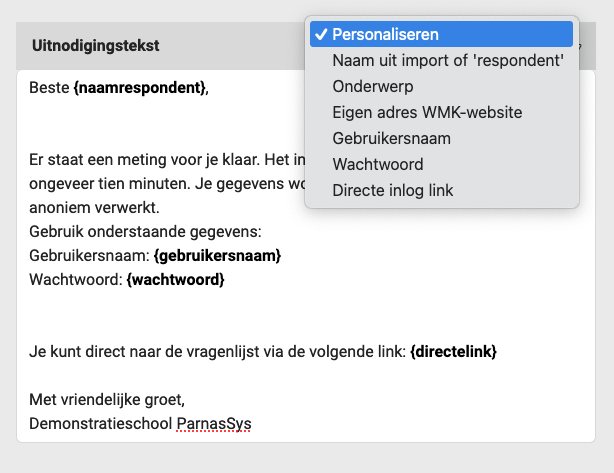614x473 pixels.
Task: Insert the "Directe inlog link" option
Action: (394, 190)
